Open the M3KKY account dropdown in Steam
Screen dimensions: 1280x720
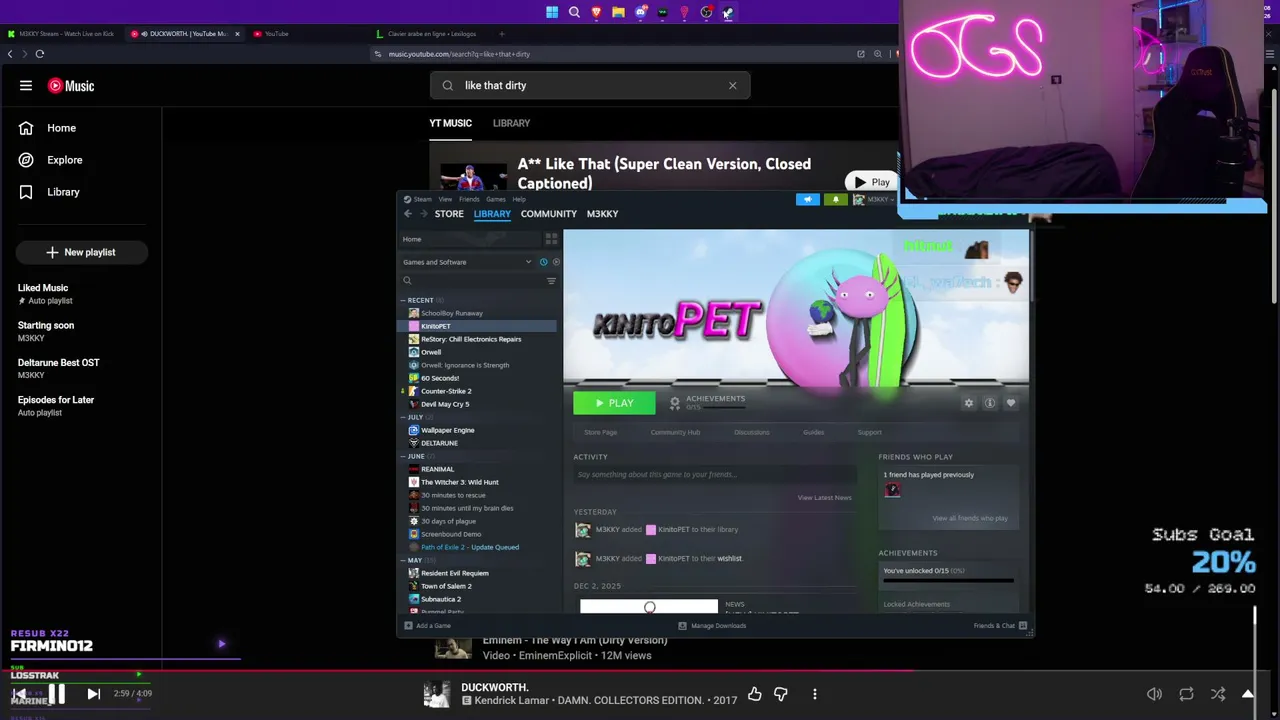coord(874,200)
